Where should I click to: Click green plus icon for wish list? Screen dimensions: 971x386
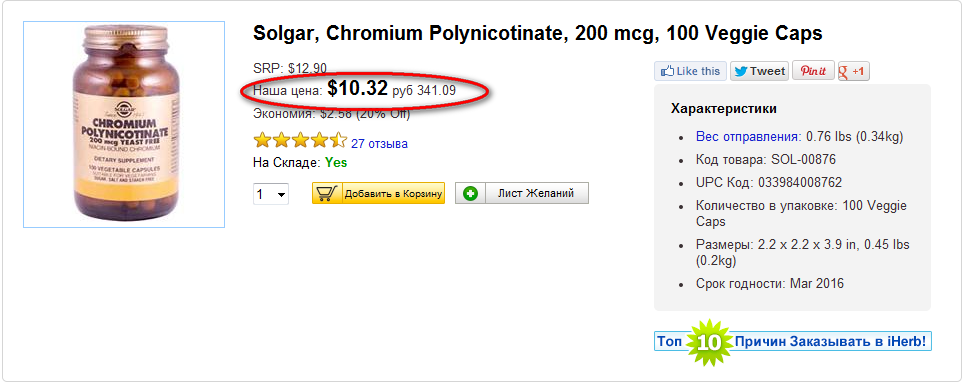tap(471, 193)
